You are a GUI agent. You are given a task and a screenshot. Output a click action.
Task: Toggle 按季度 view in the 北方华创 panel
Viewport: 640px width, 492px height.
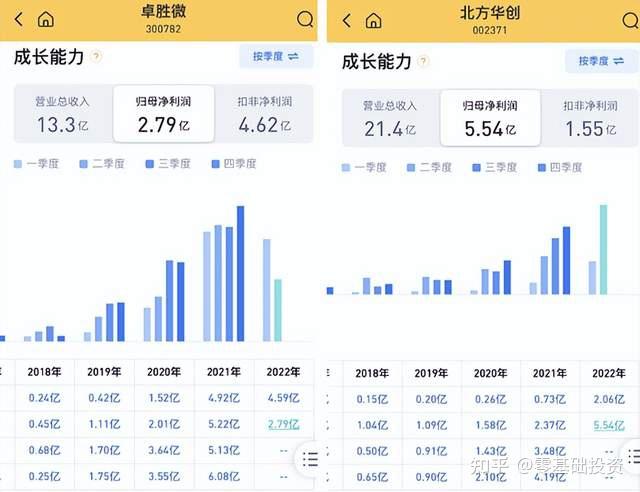[601, 61]
